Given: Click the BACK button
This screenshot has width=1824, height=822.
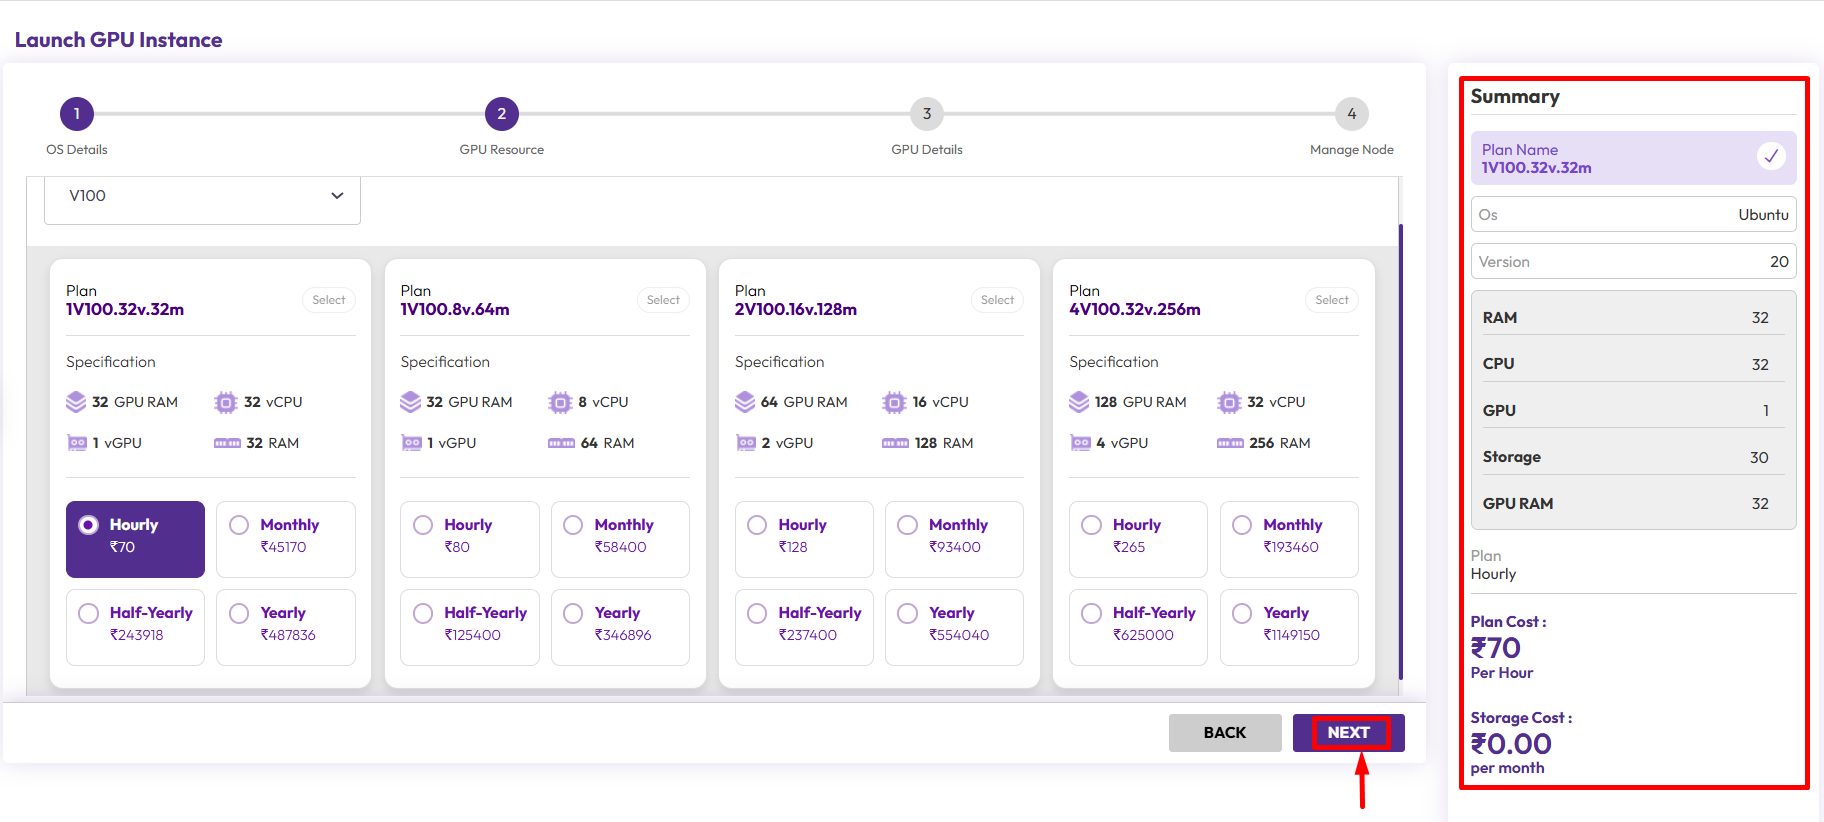Looking at the screenshot, I should click(x=1224, y=733).
